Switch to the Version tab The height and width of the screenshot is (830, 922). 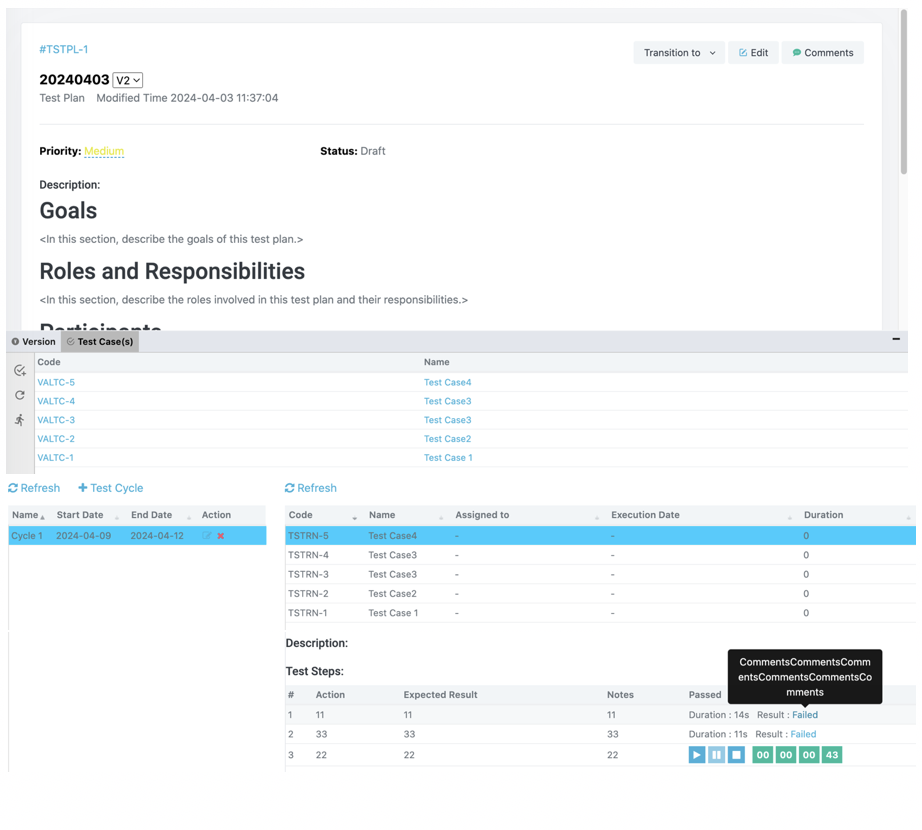point(34,342)
